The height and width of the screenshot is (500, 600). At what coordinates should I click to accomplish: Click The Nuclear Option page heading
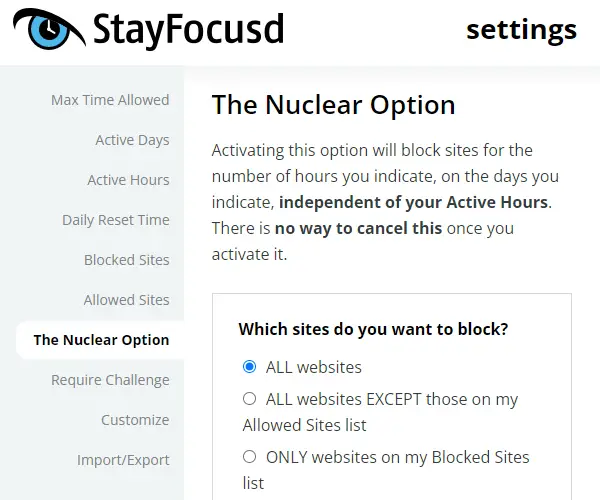click(x=334, y=105)
